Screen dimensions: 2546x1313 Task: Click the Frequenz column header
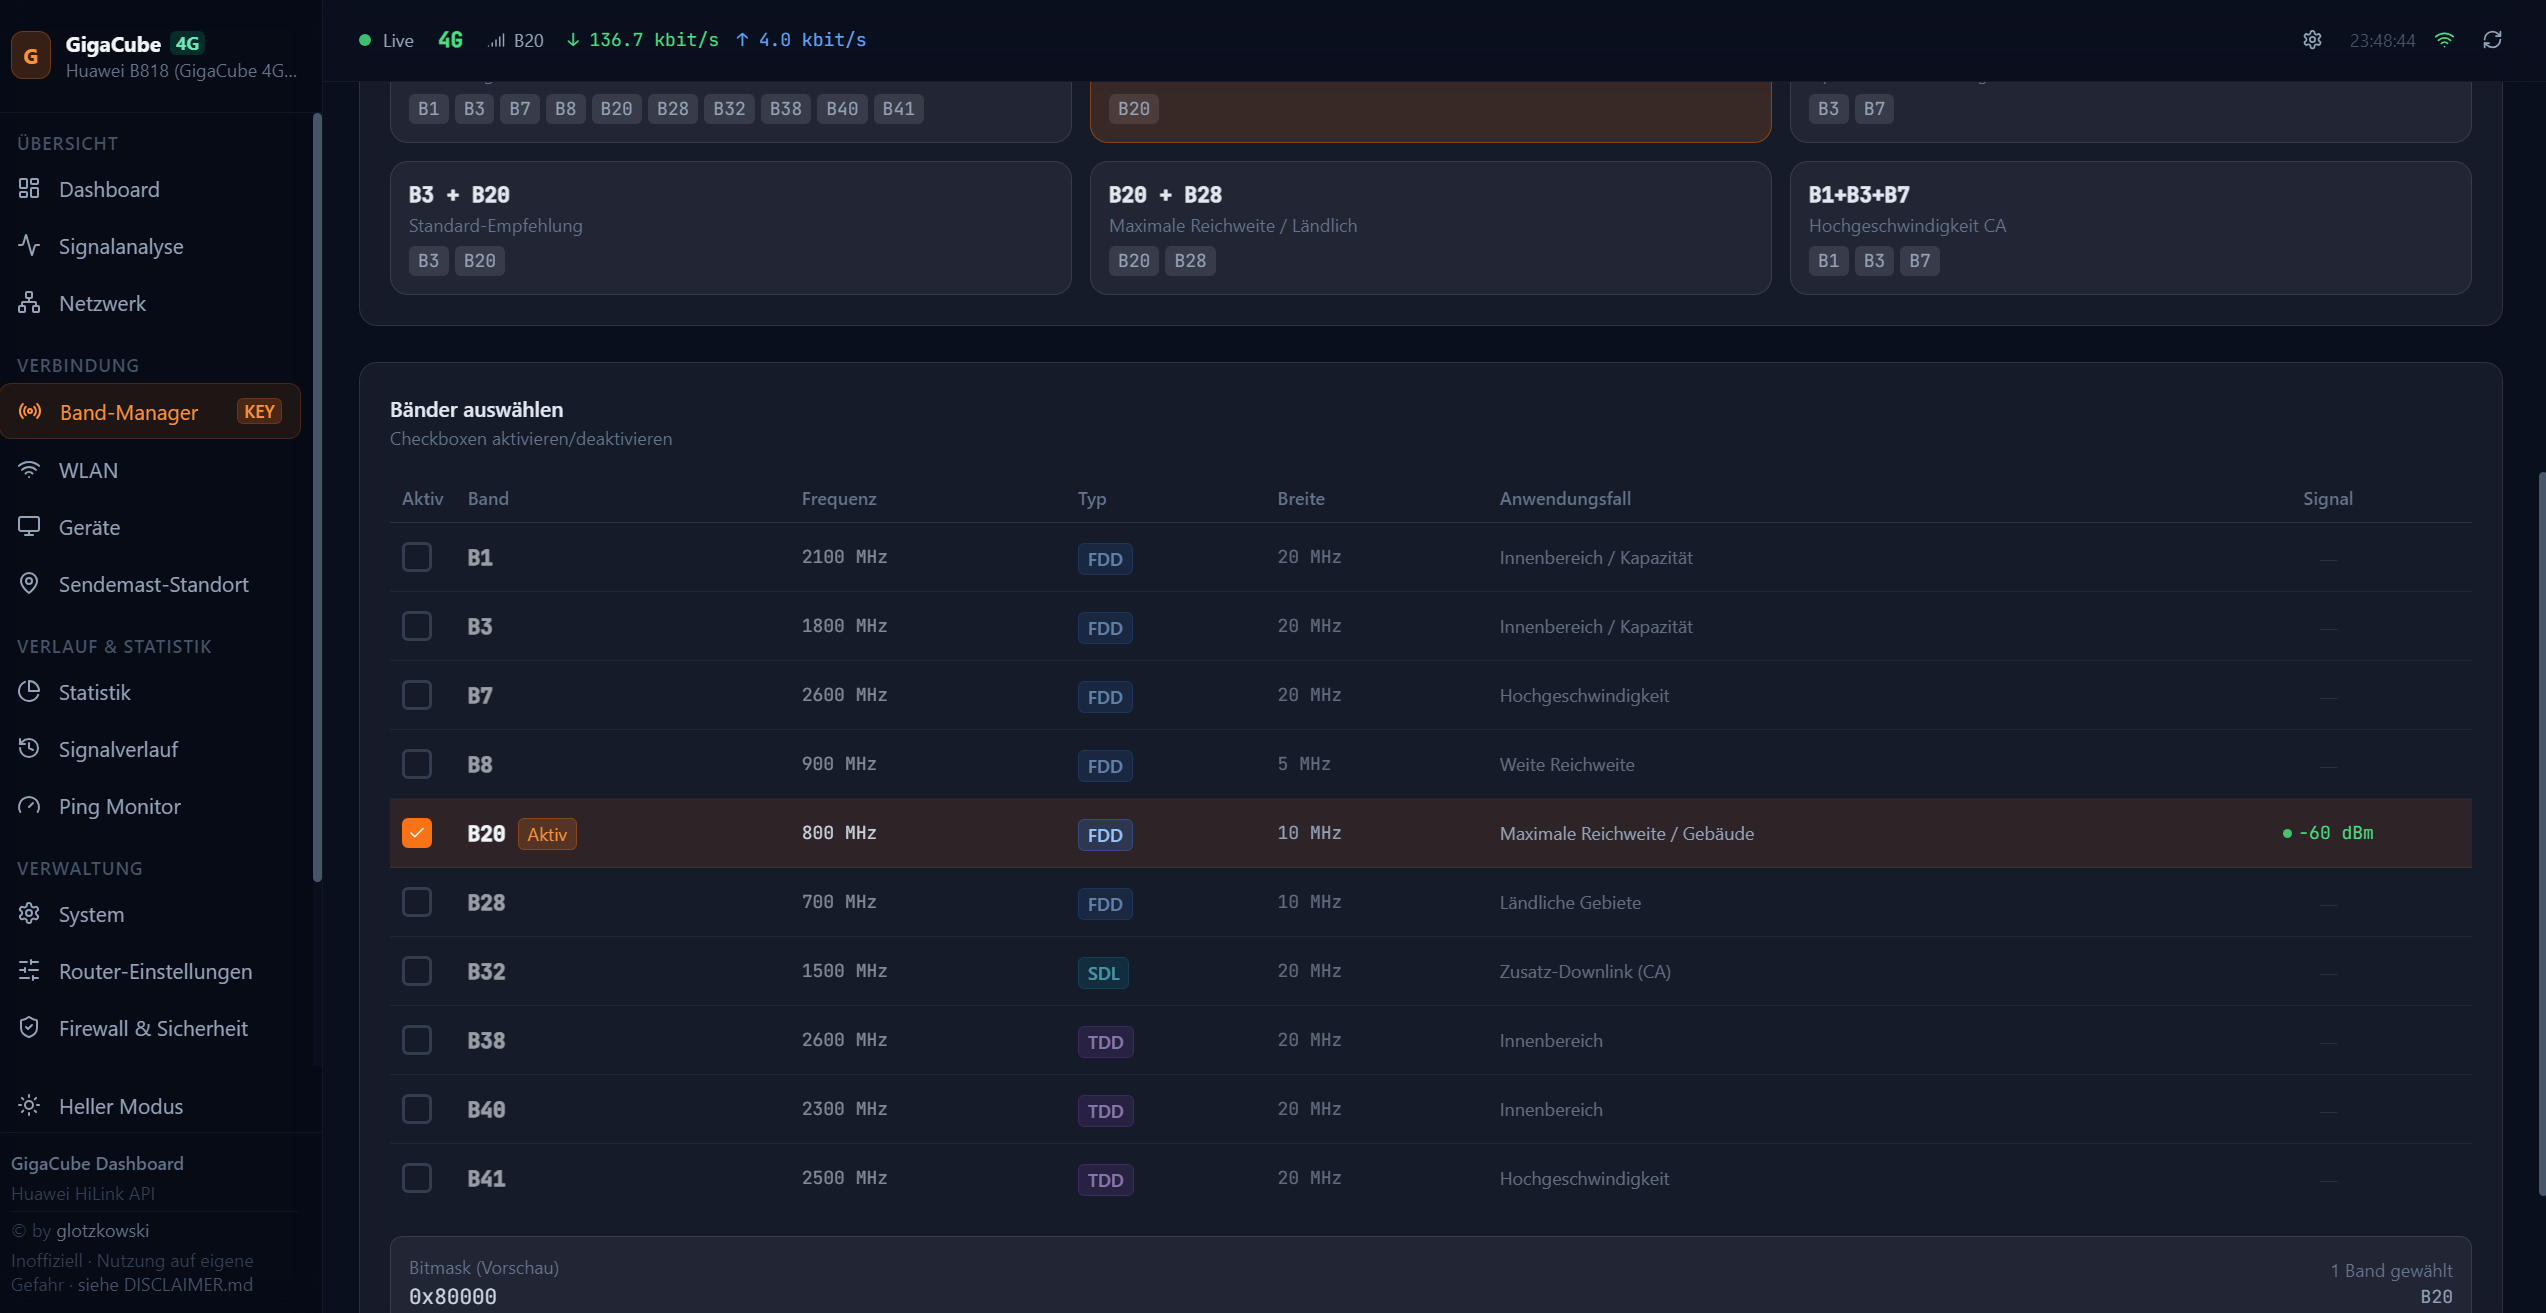tap(838, 498)
